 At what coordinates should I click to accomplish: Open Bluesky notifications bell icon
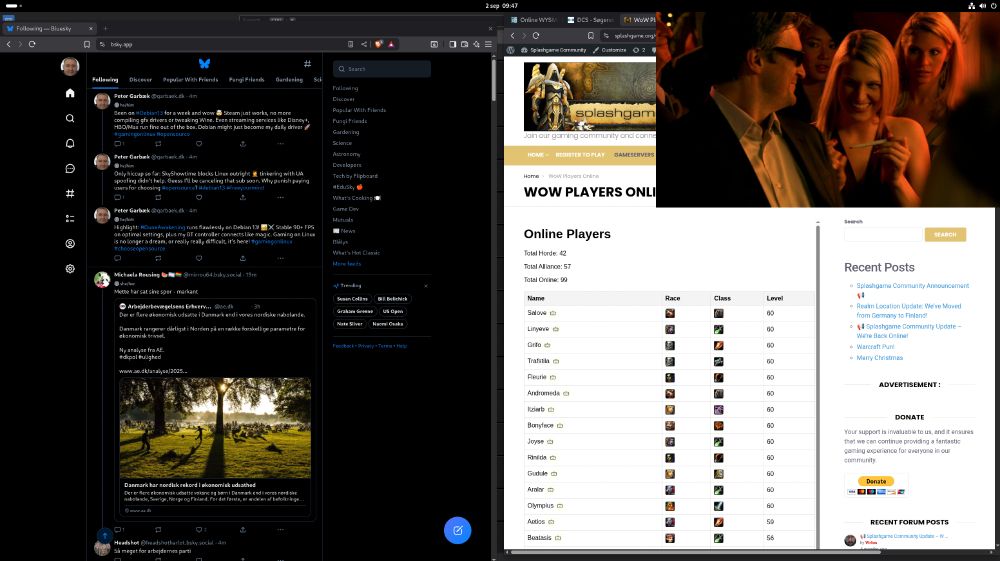[x=70, y=143]
